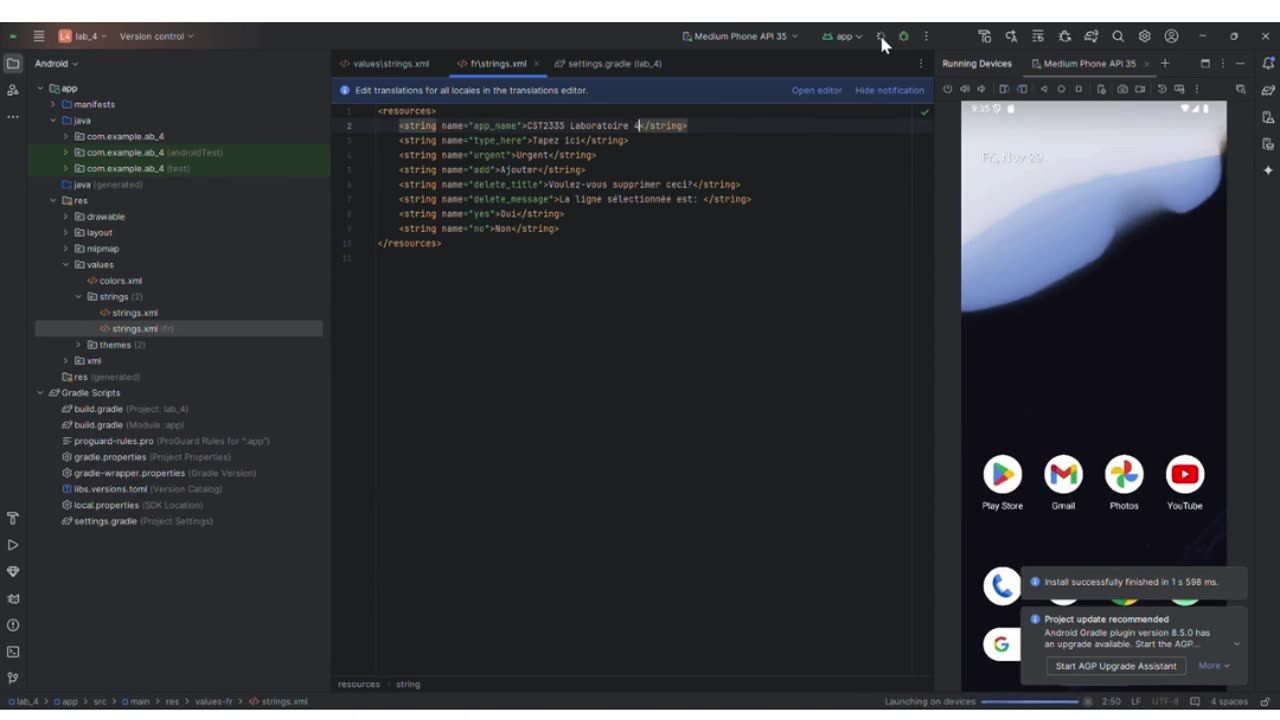Image resolution: width=1280 pixels, height=720 pixels.
Task: Open Terminal tool window
Action: 13,652
